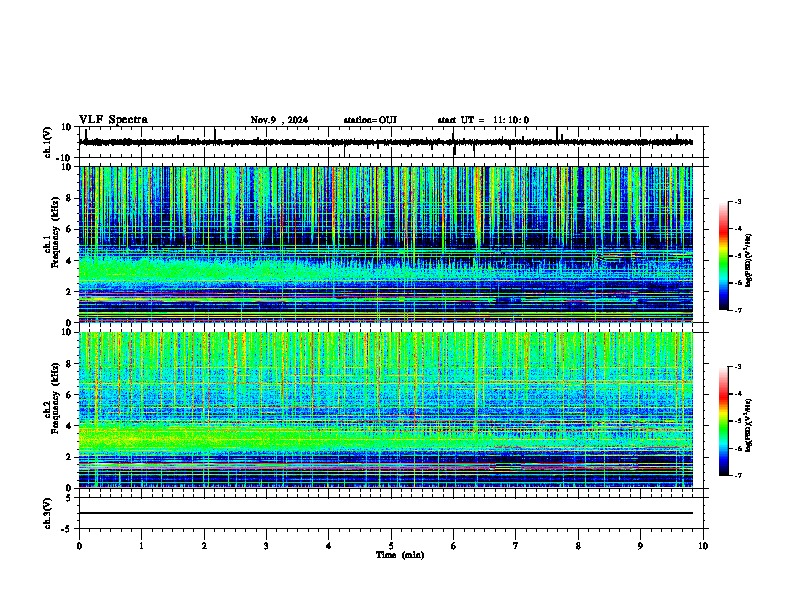Click the "-3" tick on ch.1 colorbar
The height and width of the screenshot is (612, 792).
tap(738, 202)
